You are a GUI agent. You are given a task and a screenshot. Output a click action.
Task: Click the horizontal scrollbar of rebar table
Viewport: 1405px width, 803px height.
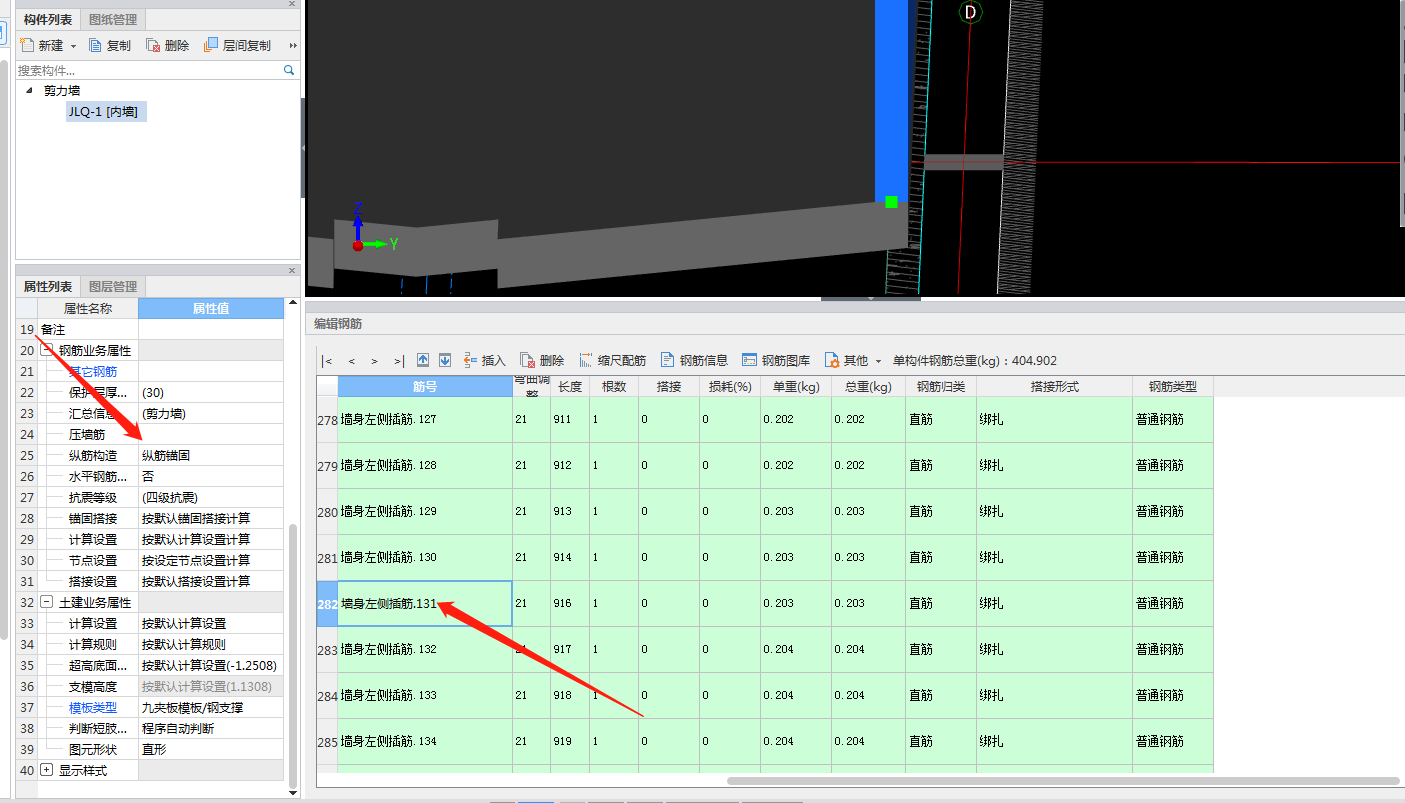coord(1063,781)
